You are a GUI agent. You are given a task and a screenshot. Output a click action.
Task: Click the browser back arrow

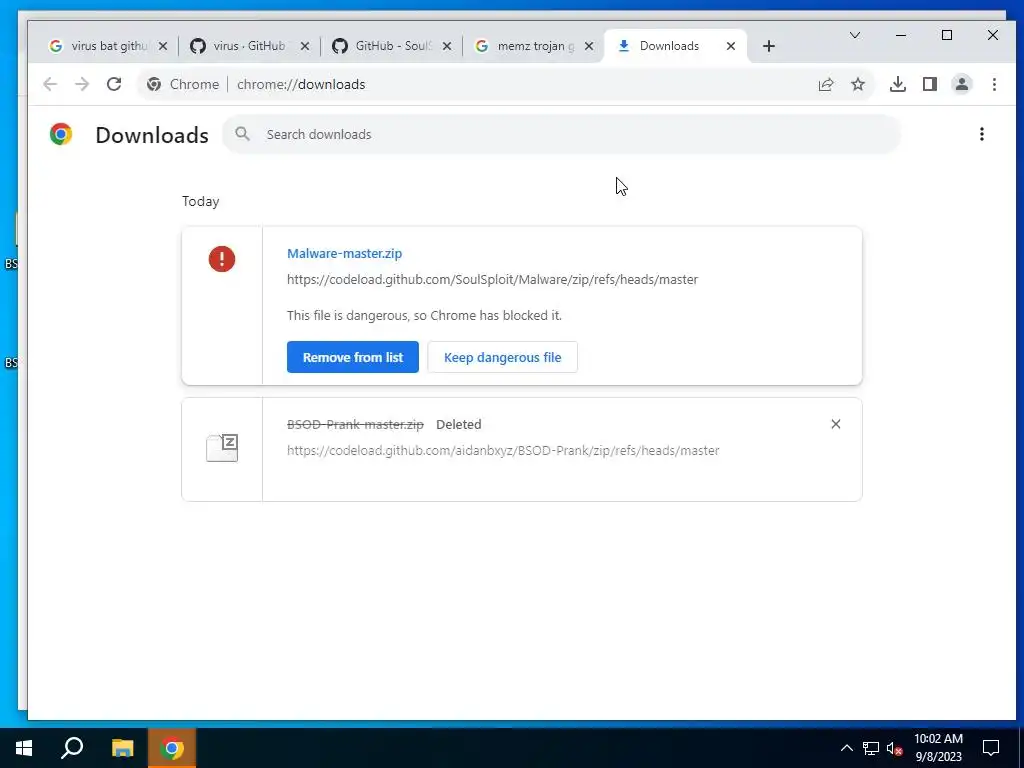pos(50,84)
